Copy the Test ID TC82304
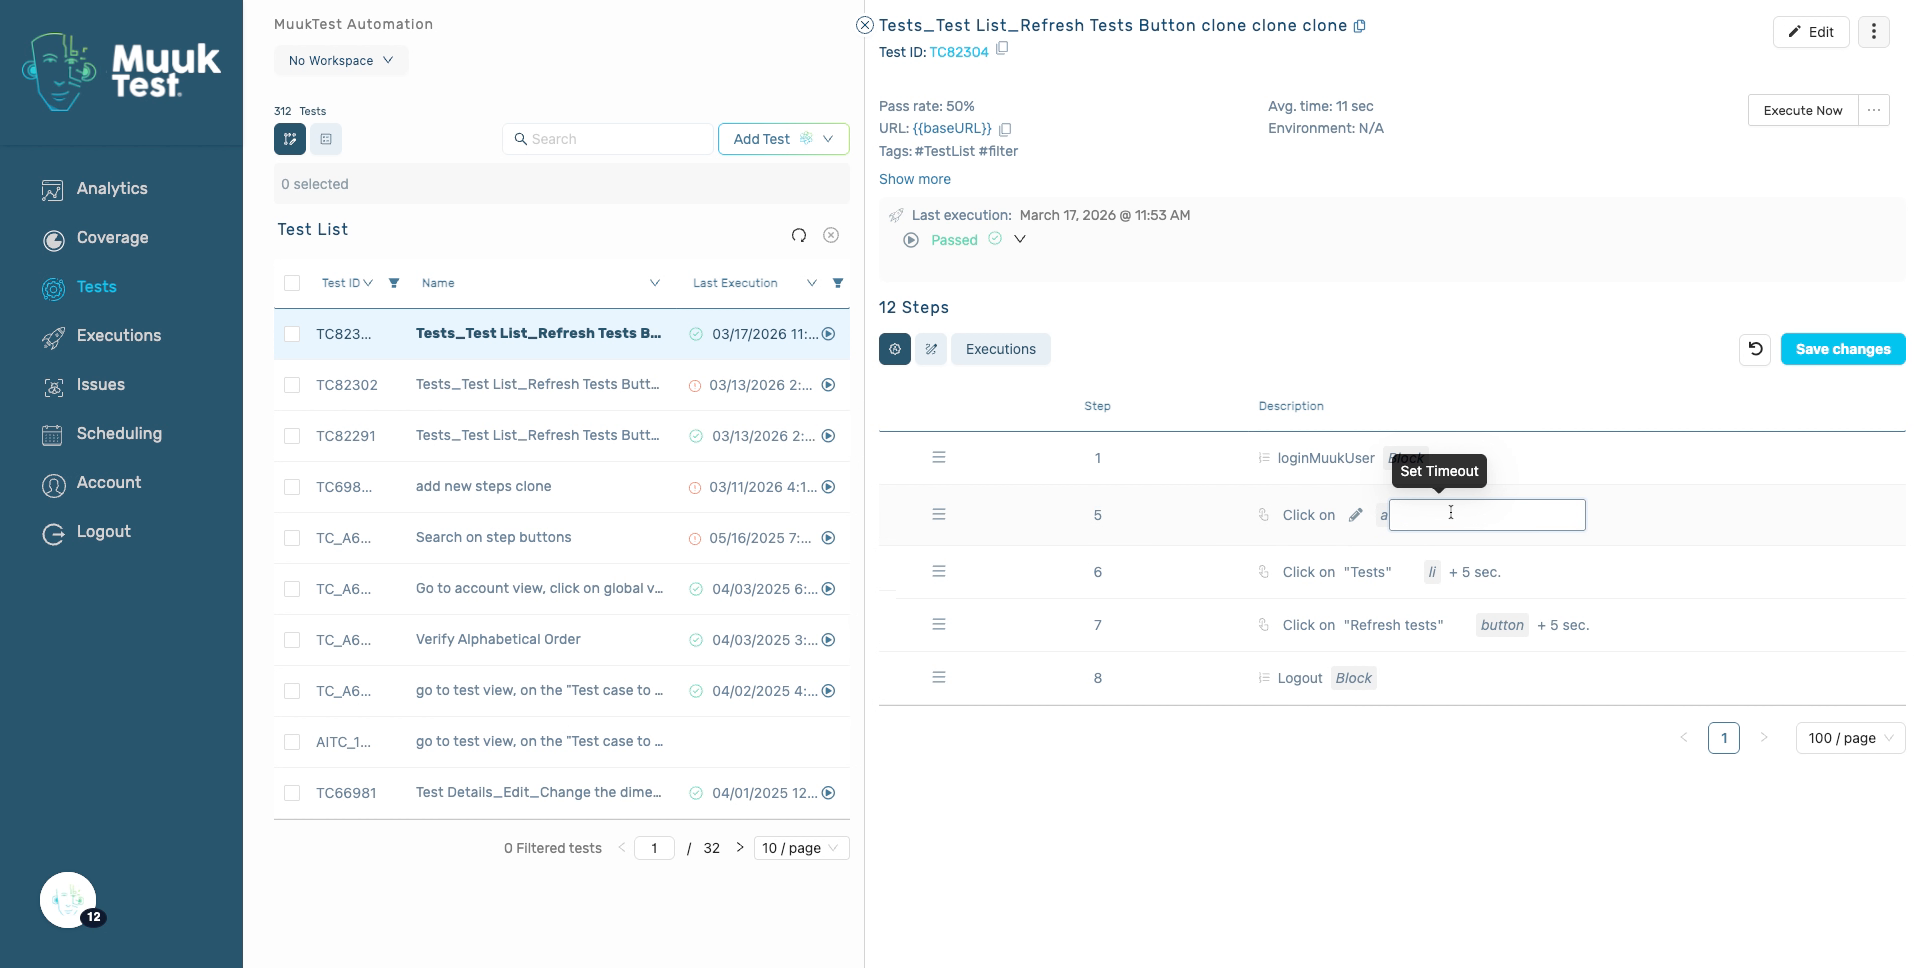 (x=1002, y=48)
